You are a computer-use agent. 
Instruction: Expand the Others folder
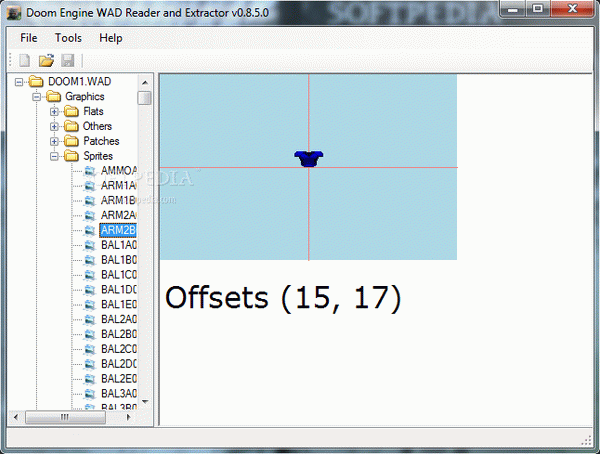(x=54, y=126)
